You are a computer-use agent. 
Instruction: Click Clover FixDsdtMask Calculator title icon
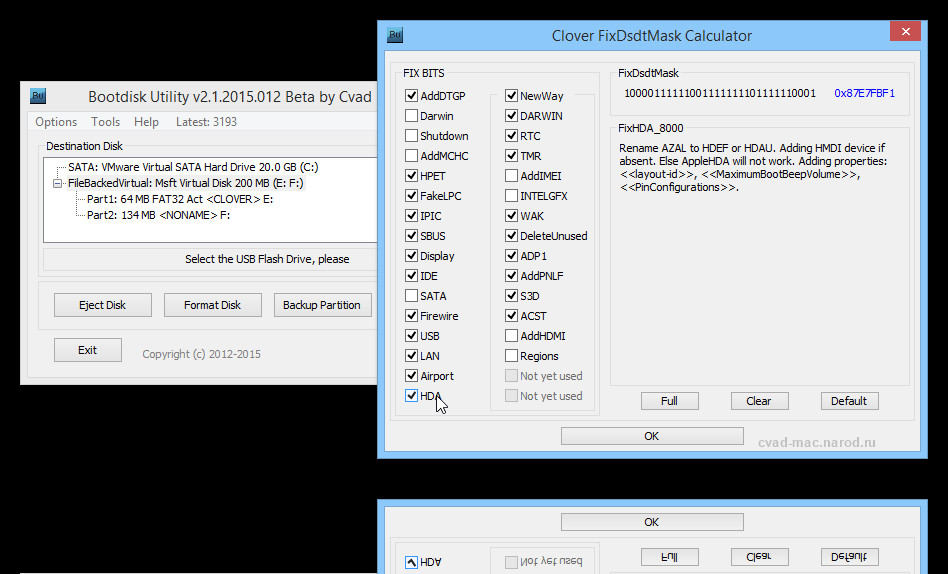click(x=395, y=35)
